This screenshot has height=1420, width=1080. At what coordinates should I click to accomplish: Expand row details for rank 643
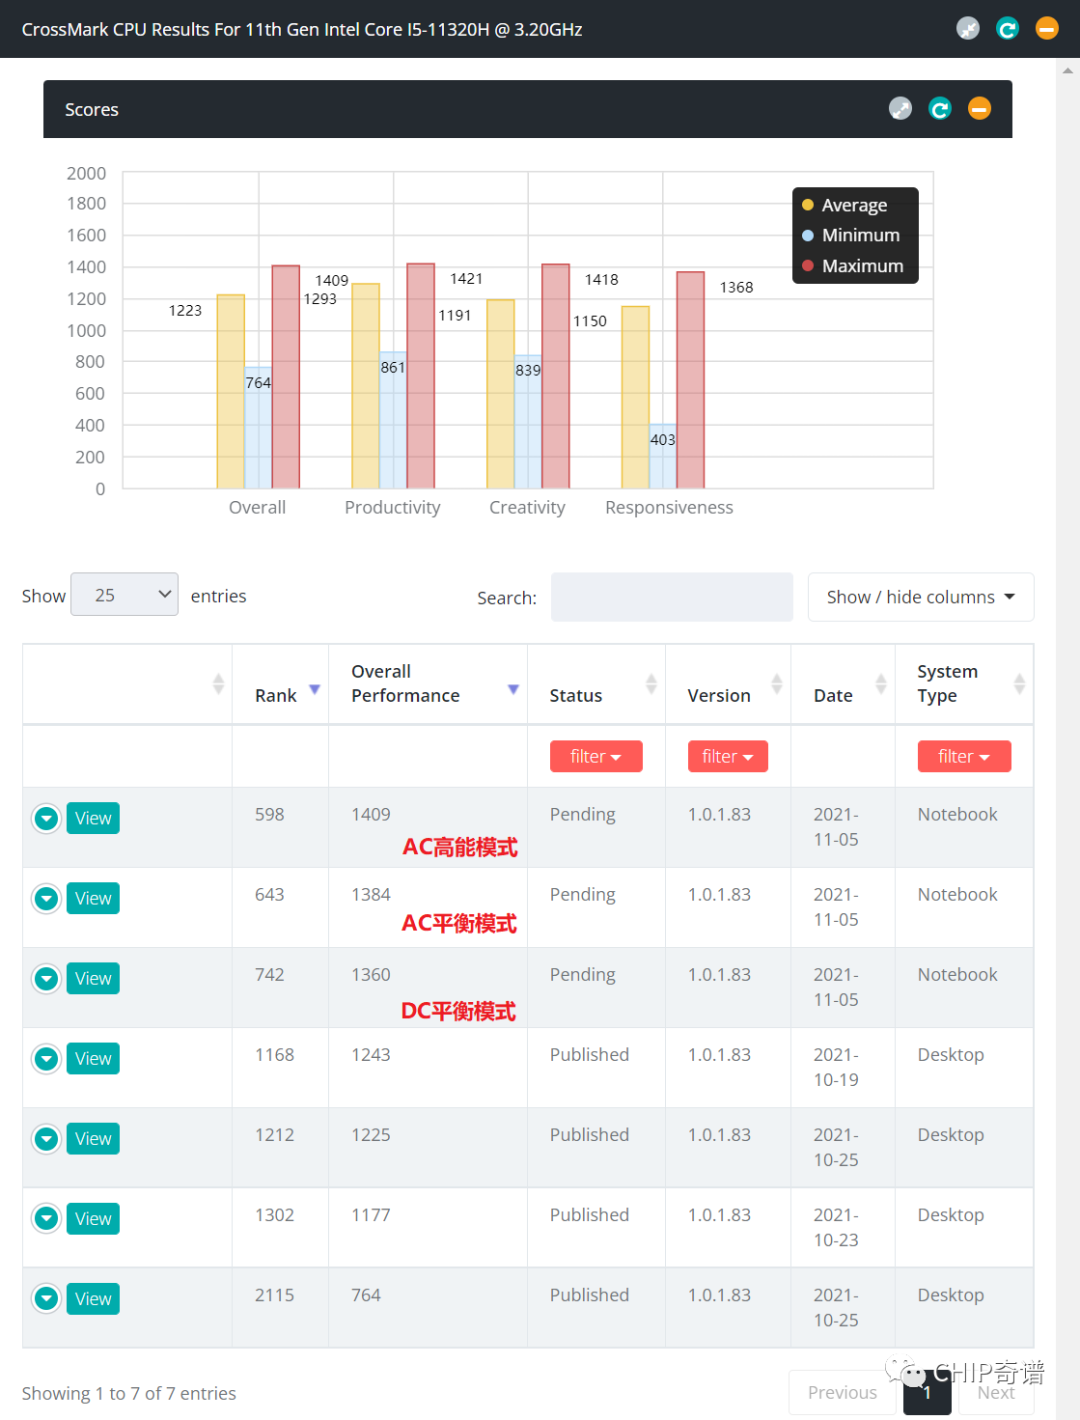click(x=46, y=898)
